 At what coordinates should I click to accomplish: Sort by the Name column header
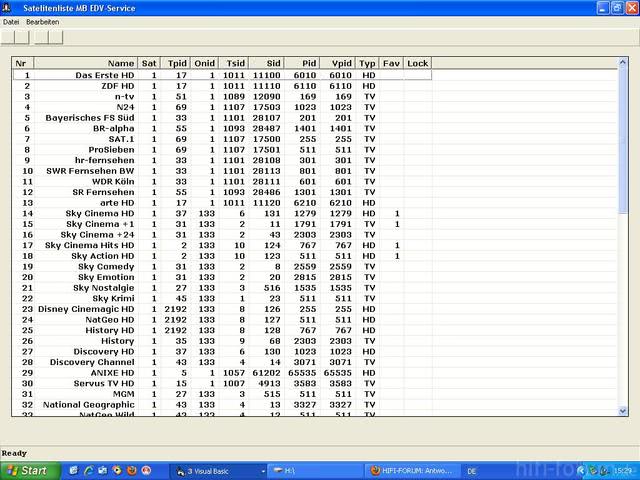click(86, 63)
